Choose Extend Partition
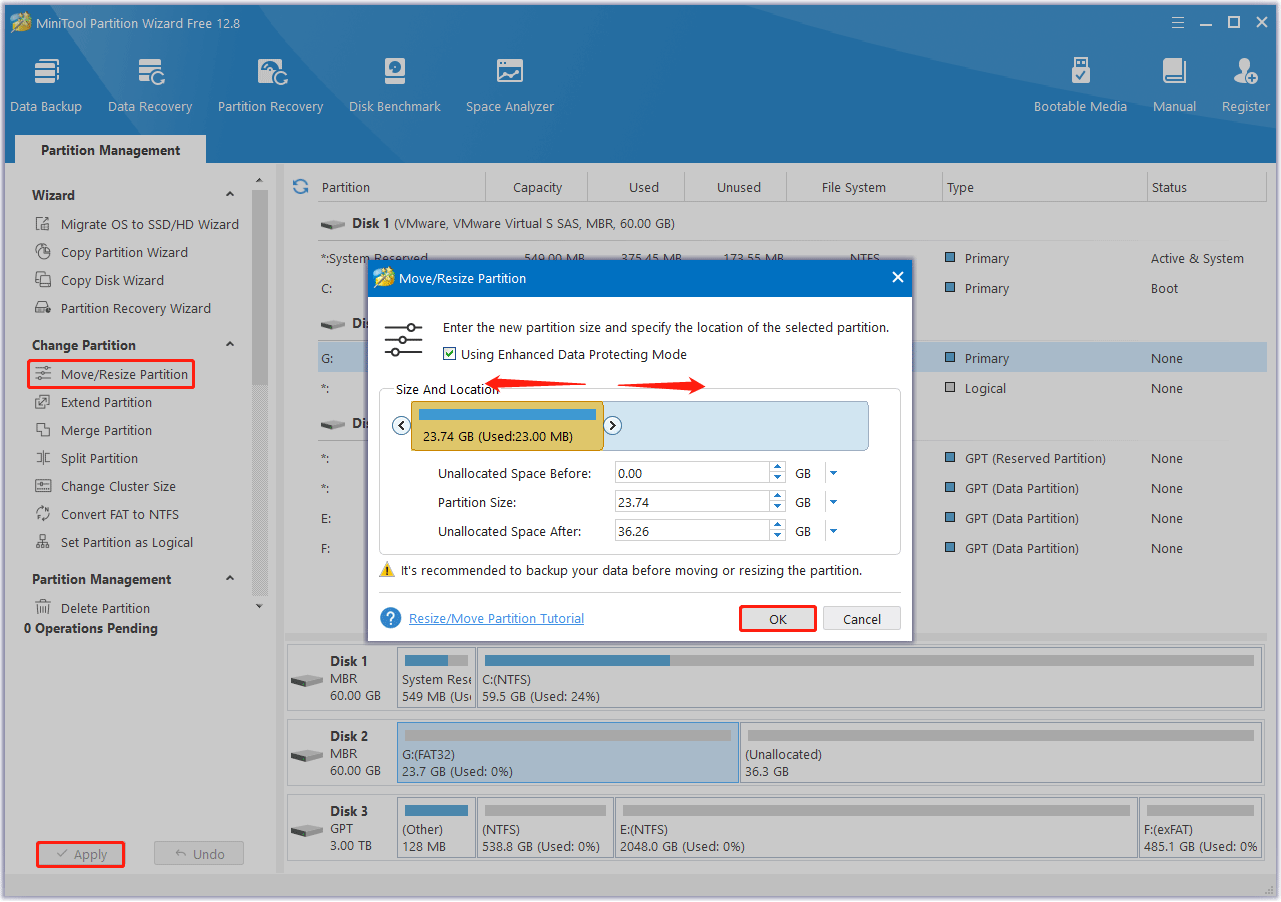The image size is (1281, 902). pos(94,402)
